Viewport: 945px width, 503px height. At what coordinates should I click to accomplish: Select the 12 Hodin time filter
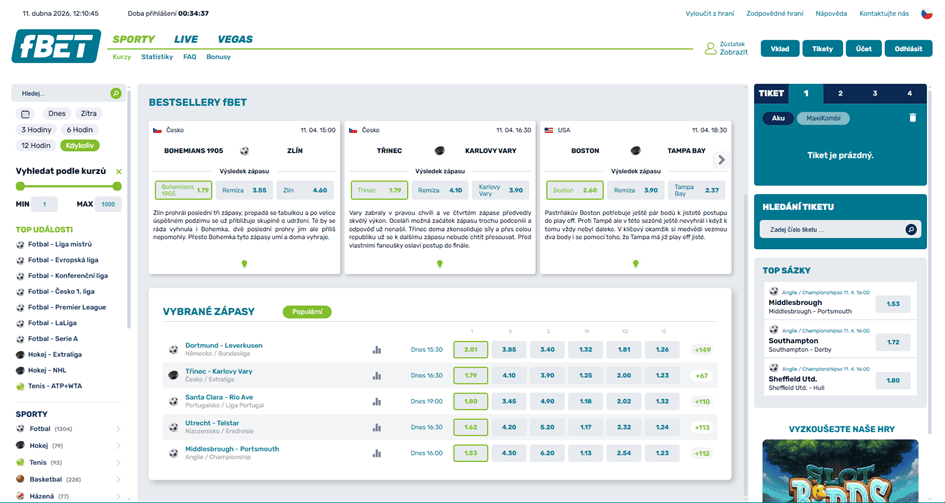[x=36, y=145]
